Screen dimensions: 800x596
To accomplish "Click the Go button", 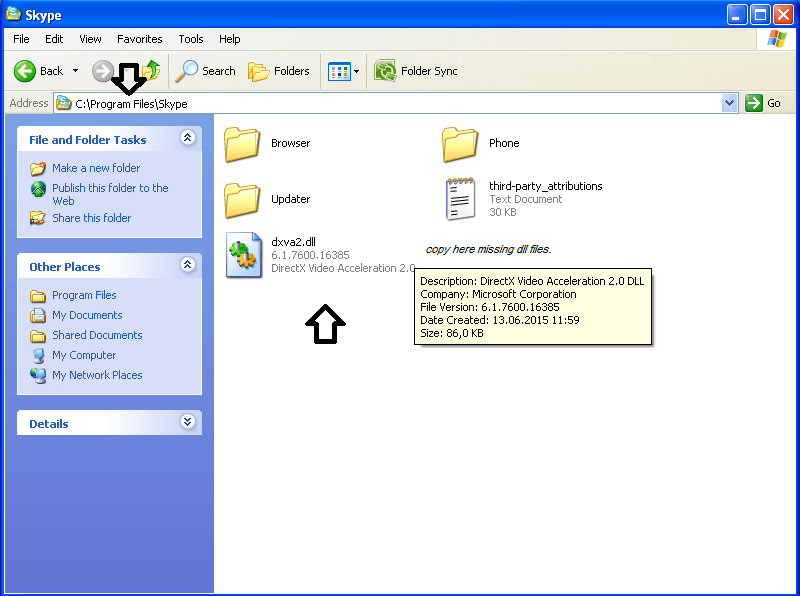I will (763, 103).
